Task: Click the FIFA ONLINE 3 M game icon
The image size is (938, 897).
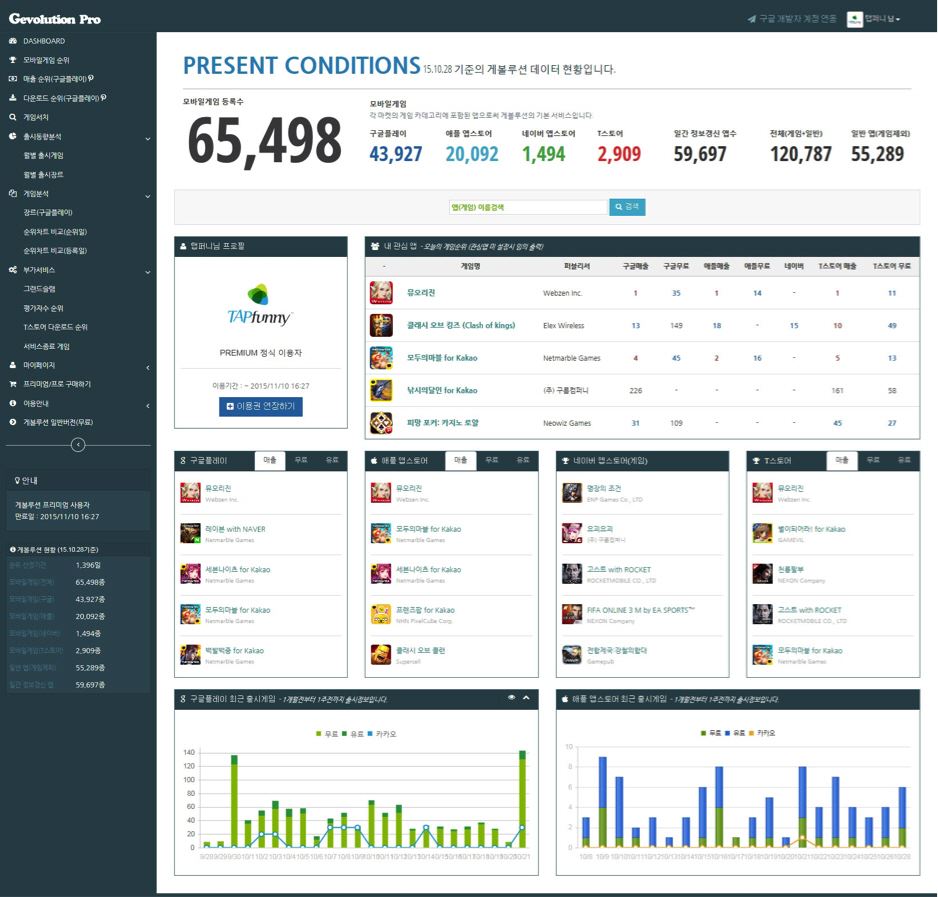Action: [x=571, y=613]
